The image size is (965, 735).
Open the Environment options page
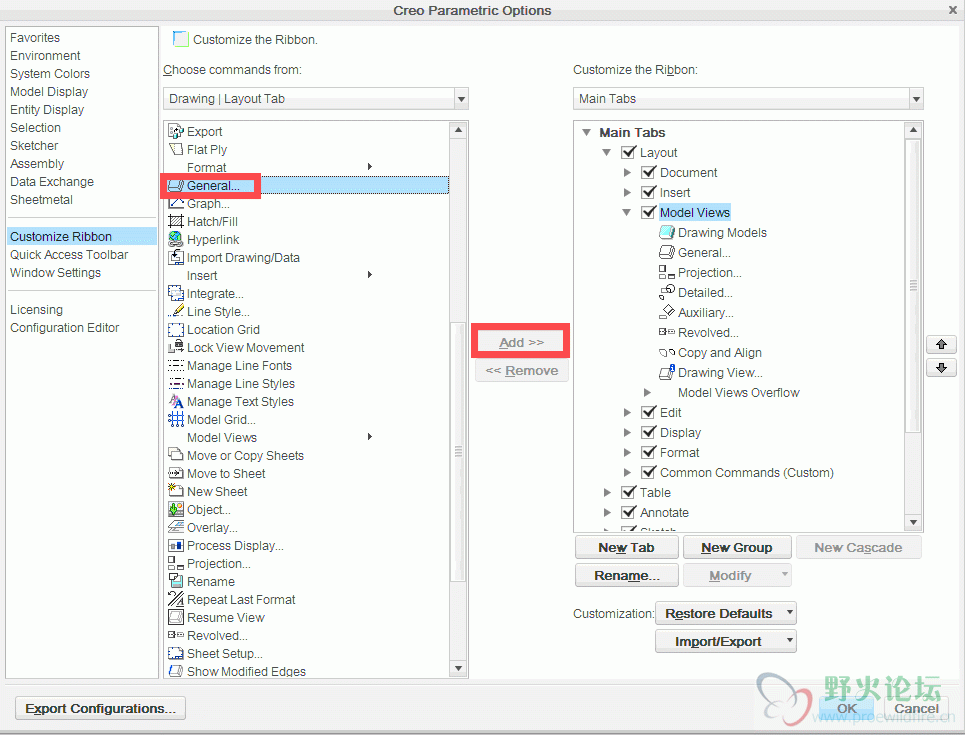tap(45, 55)
